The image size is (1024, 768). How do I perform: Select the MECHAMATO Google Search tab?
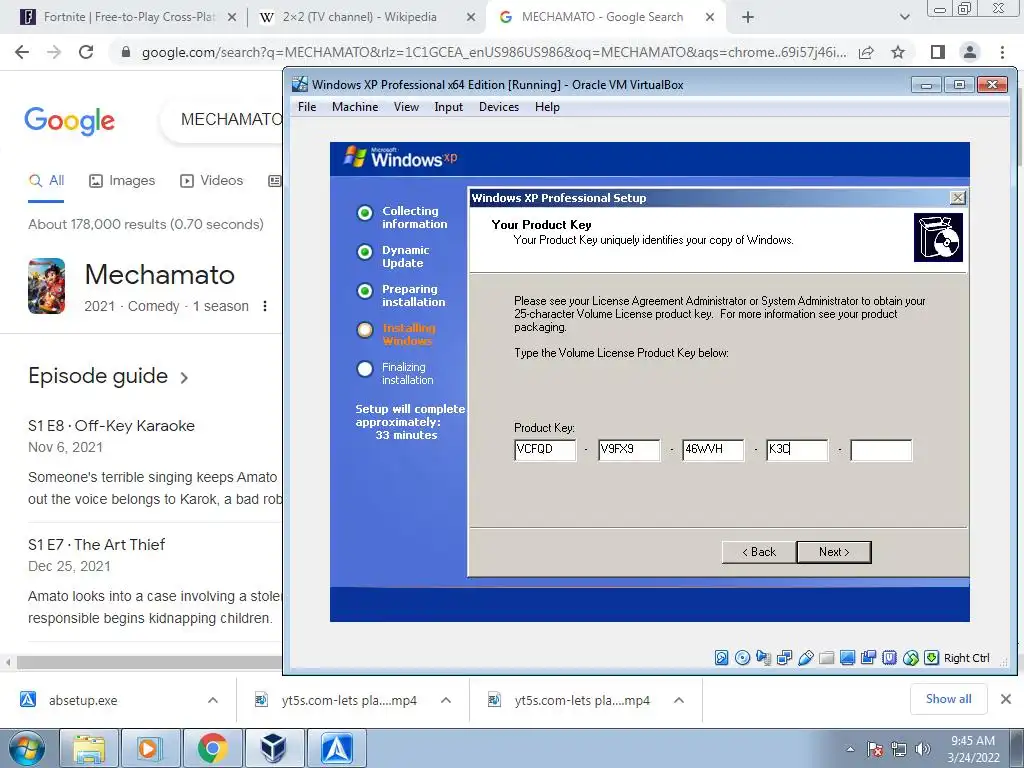[x=605, y=17]
